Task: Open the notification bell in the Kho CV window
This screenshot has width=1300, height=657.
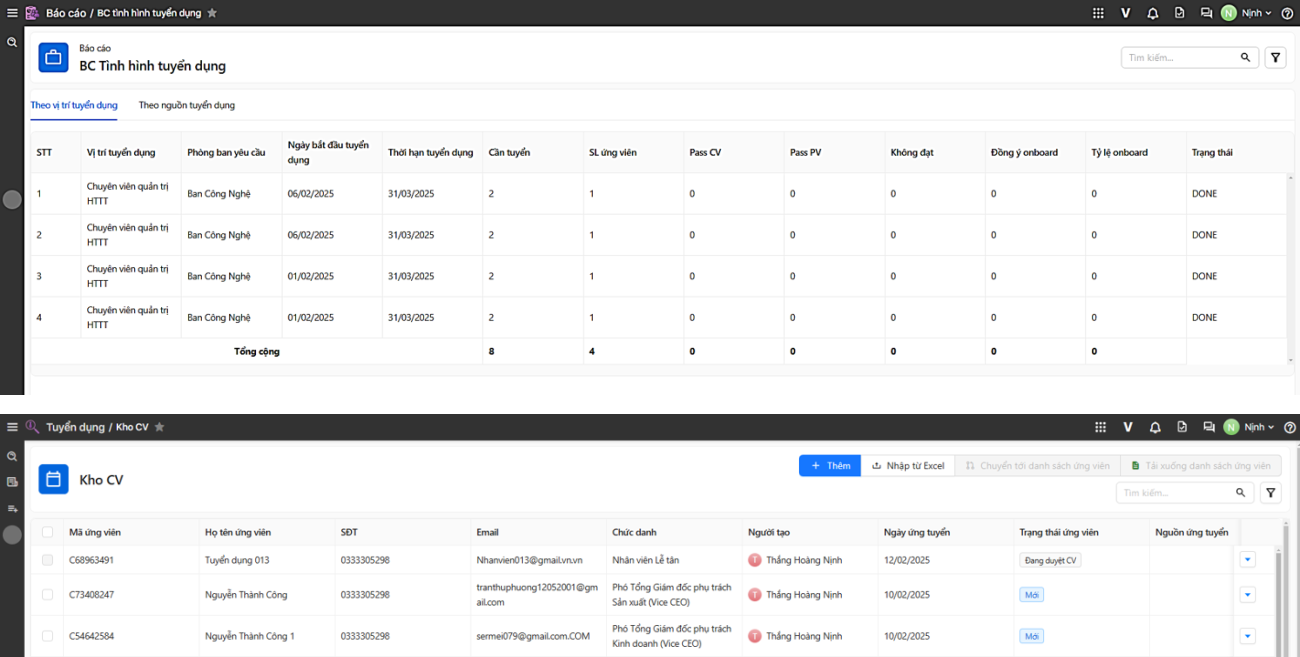Action: pos(1155,427)
